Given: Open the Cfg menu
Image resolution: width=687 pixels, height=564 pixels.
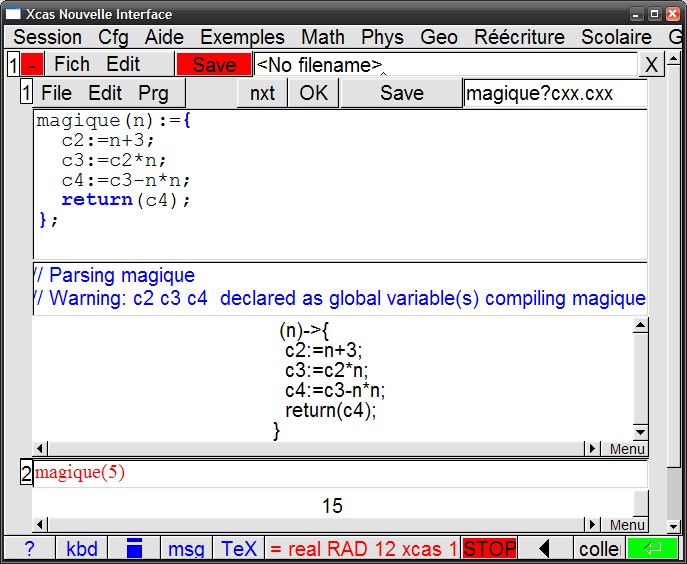Looking at the screenshot, I should pyautogui.click(x=113, y=37).
